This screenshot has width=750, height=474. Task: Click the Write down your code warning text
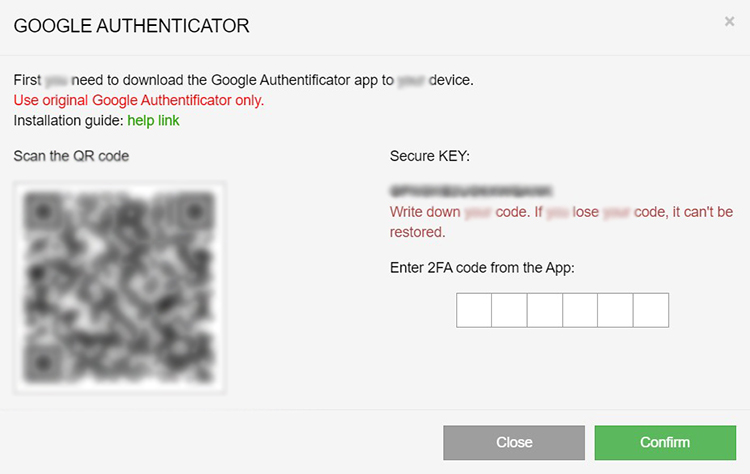(x=561, y=221)
